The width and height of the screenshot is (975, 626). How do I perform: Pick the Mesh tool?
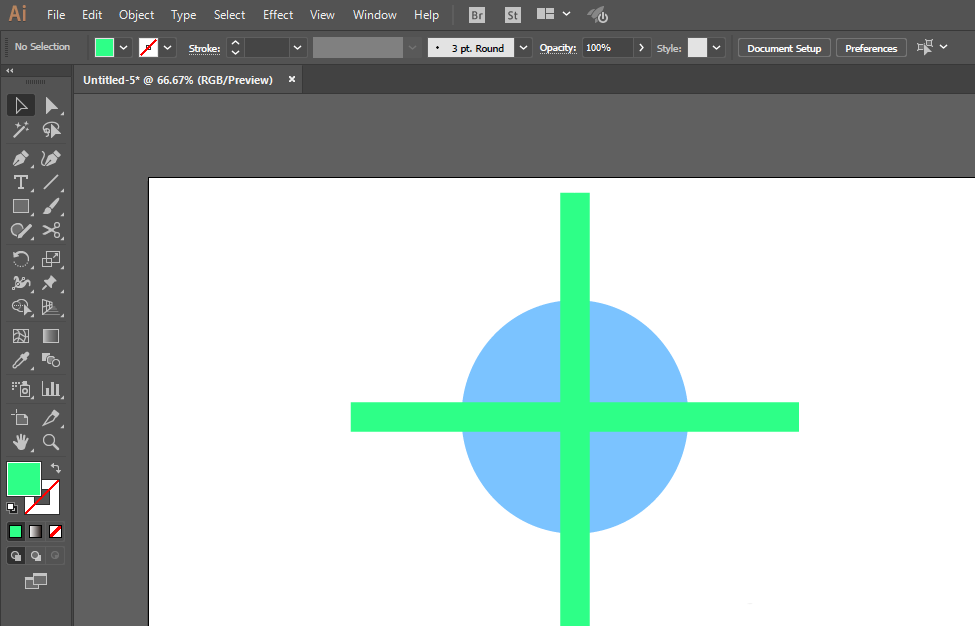click(21, 336)
